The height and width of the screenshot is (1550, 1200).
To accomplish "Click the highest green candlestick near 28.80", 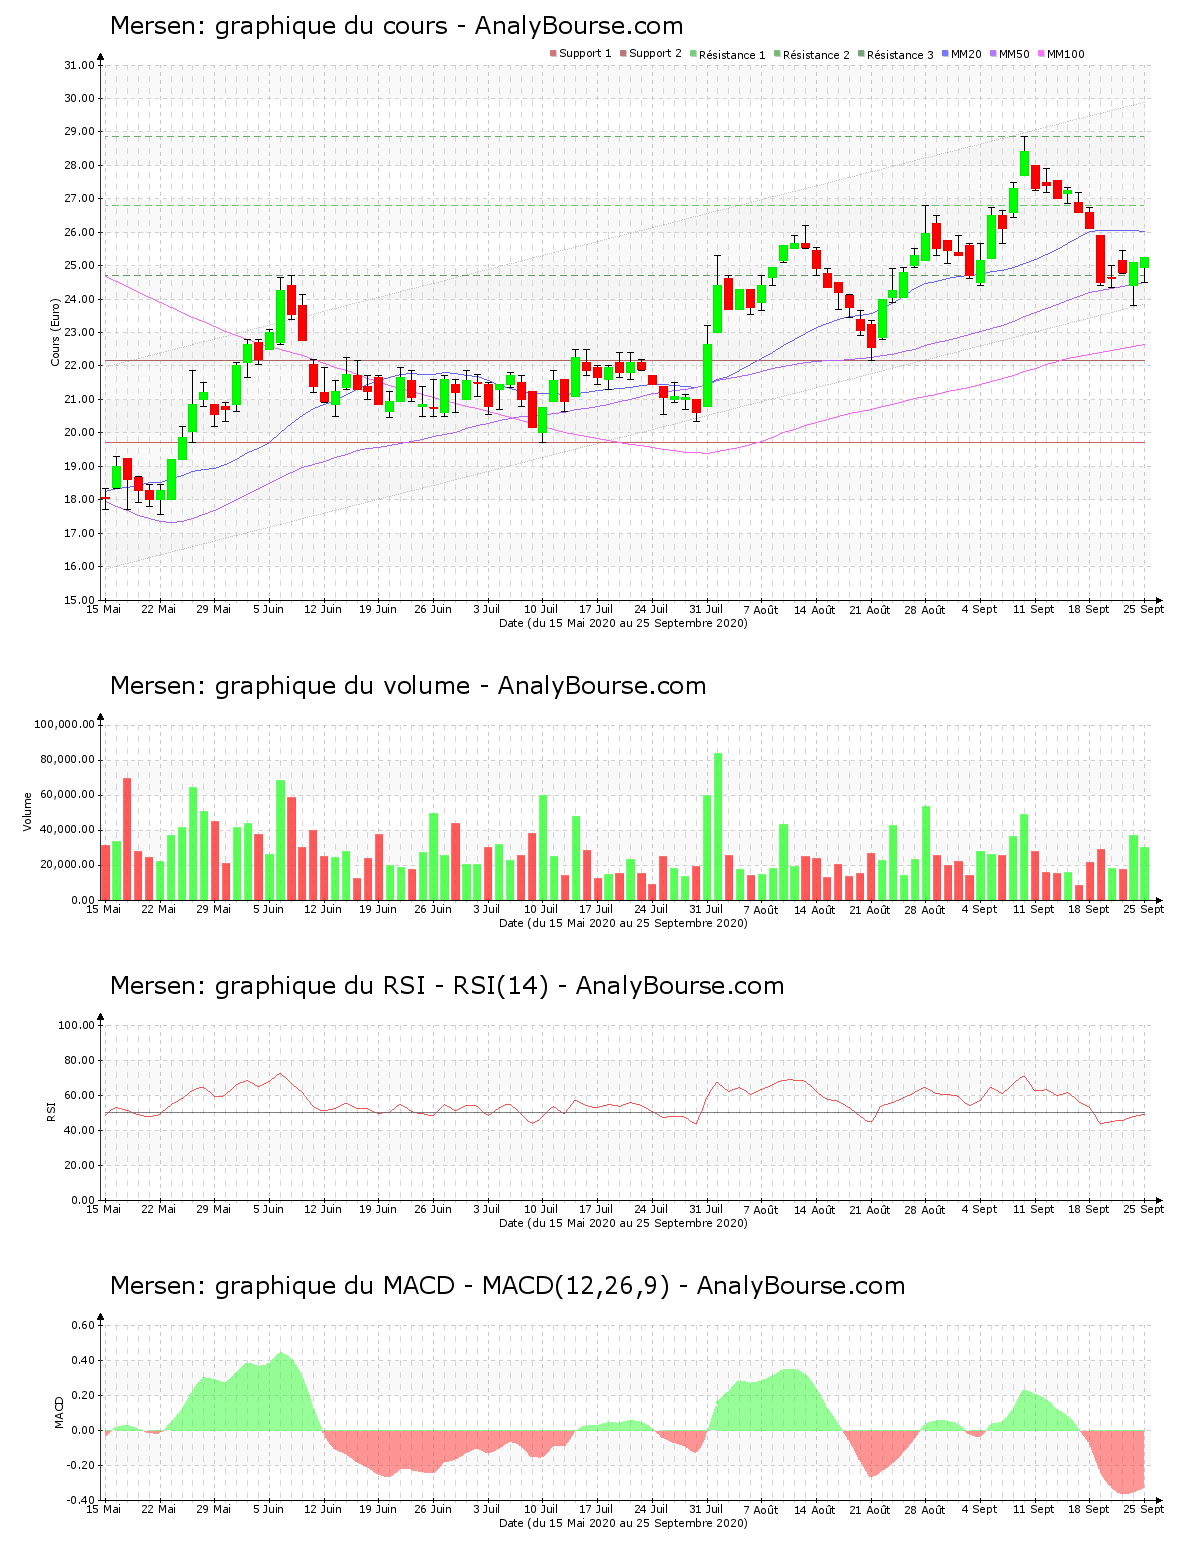I will click(1024, 163).
